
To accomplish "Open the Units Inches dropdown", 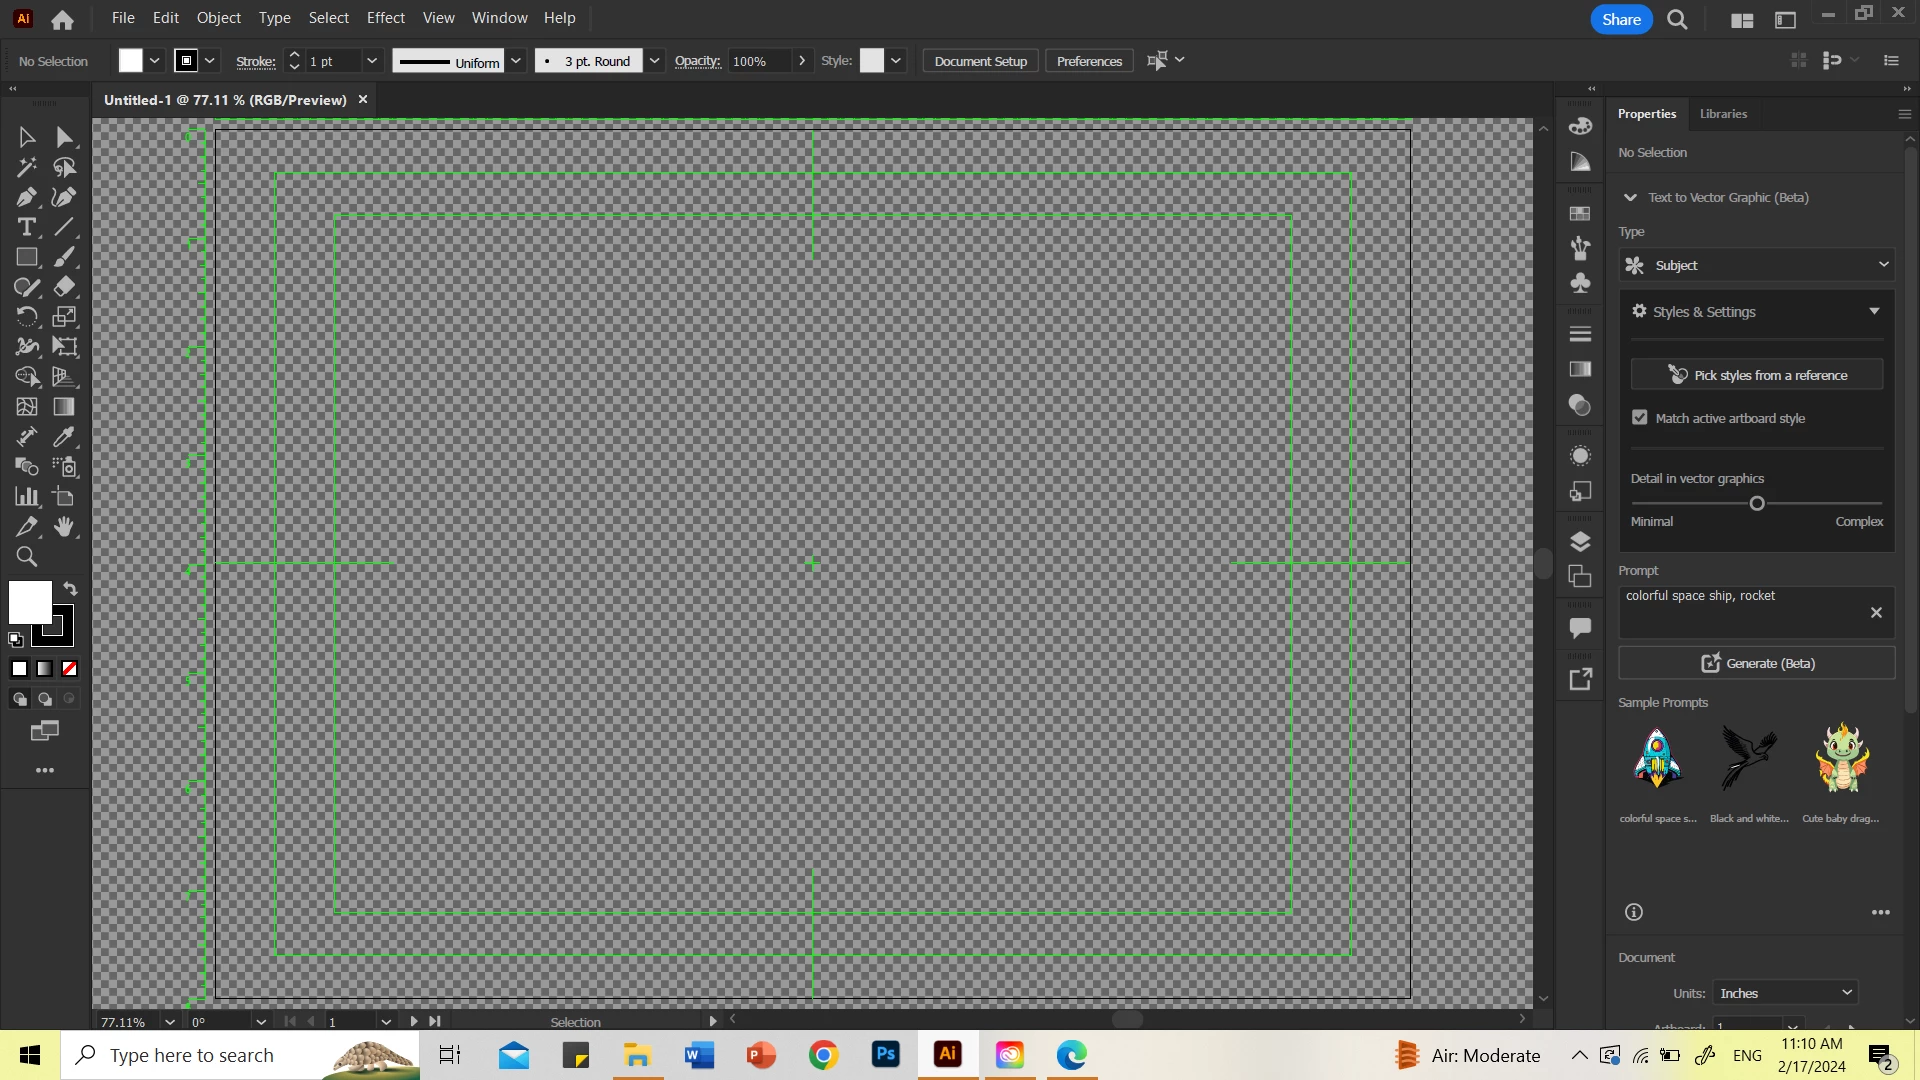I will 1785,993.
